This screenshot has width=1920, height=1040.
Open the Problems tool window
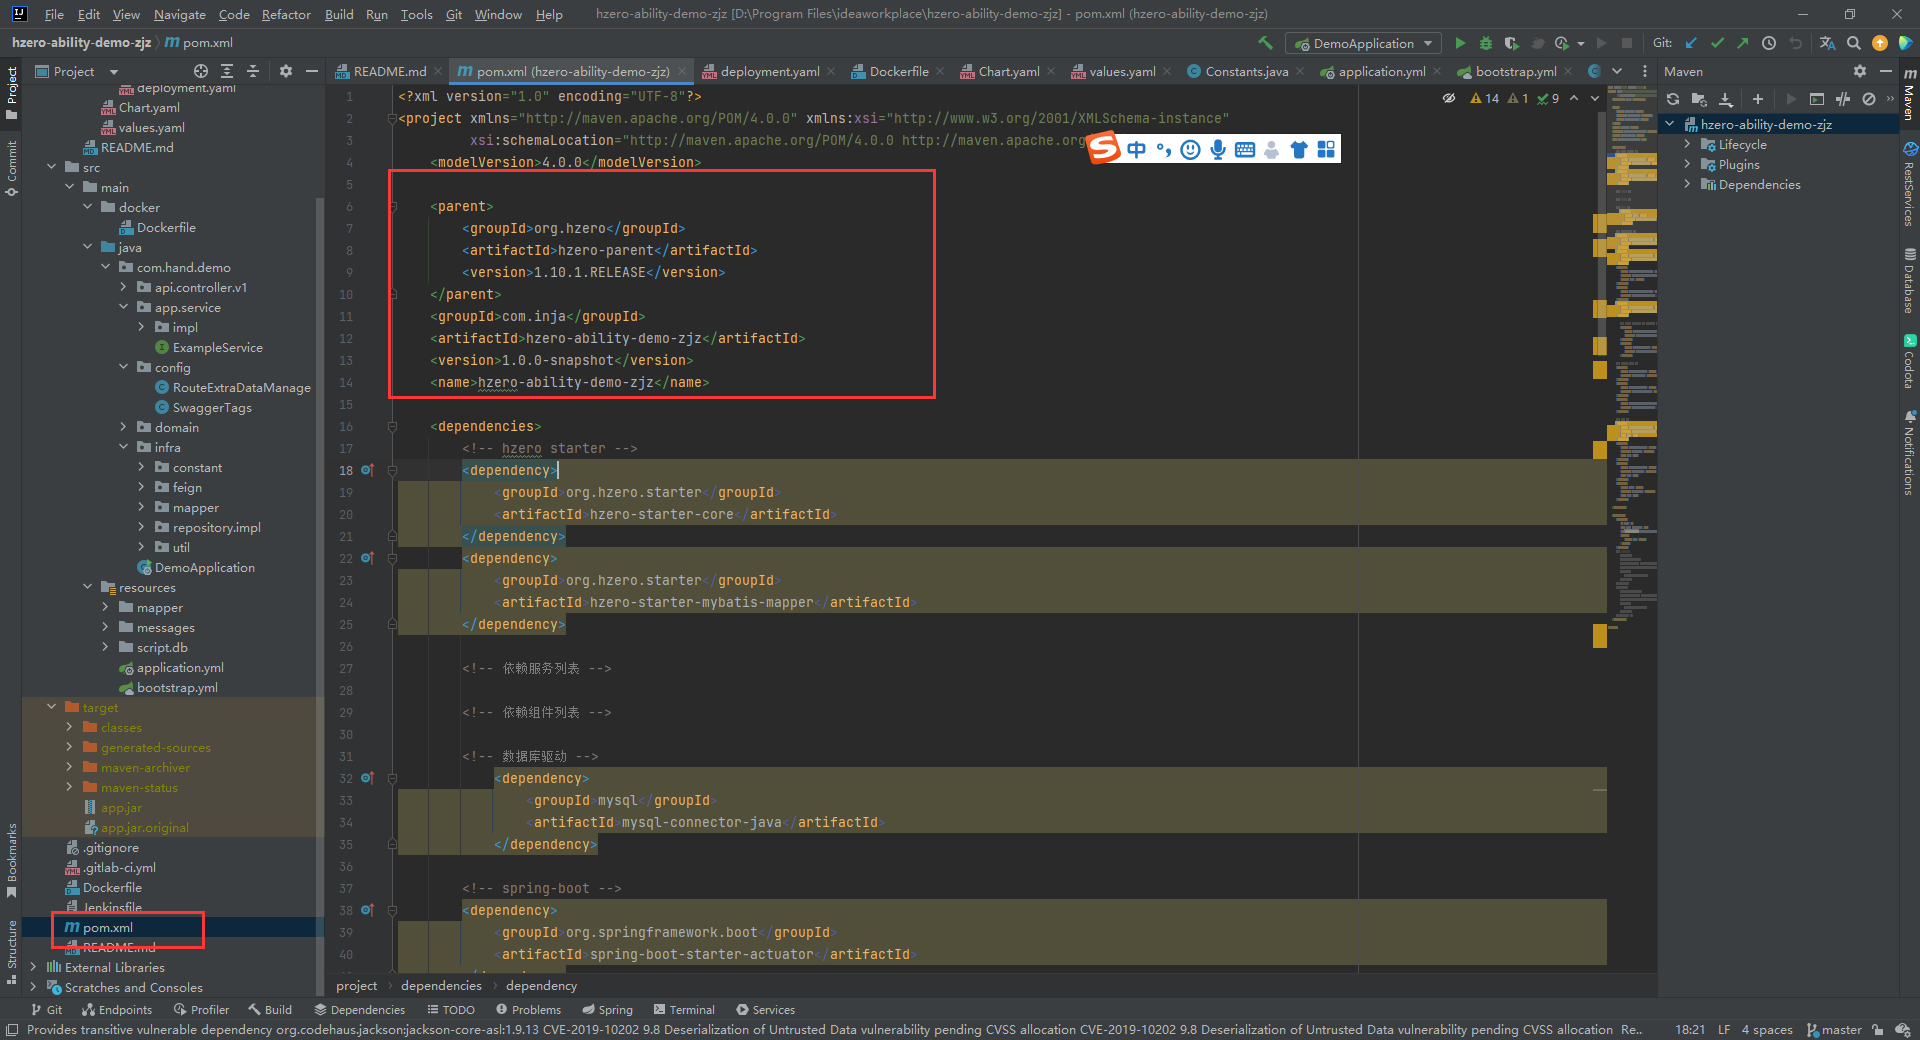(529, 1010)
